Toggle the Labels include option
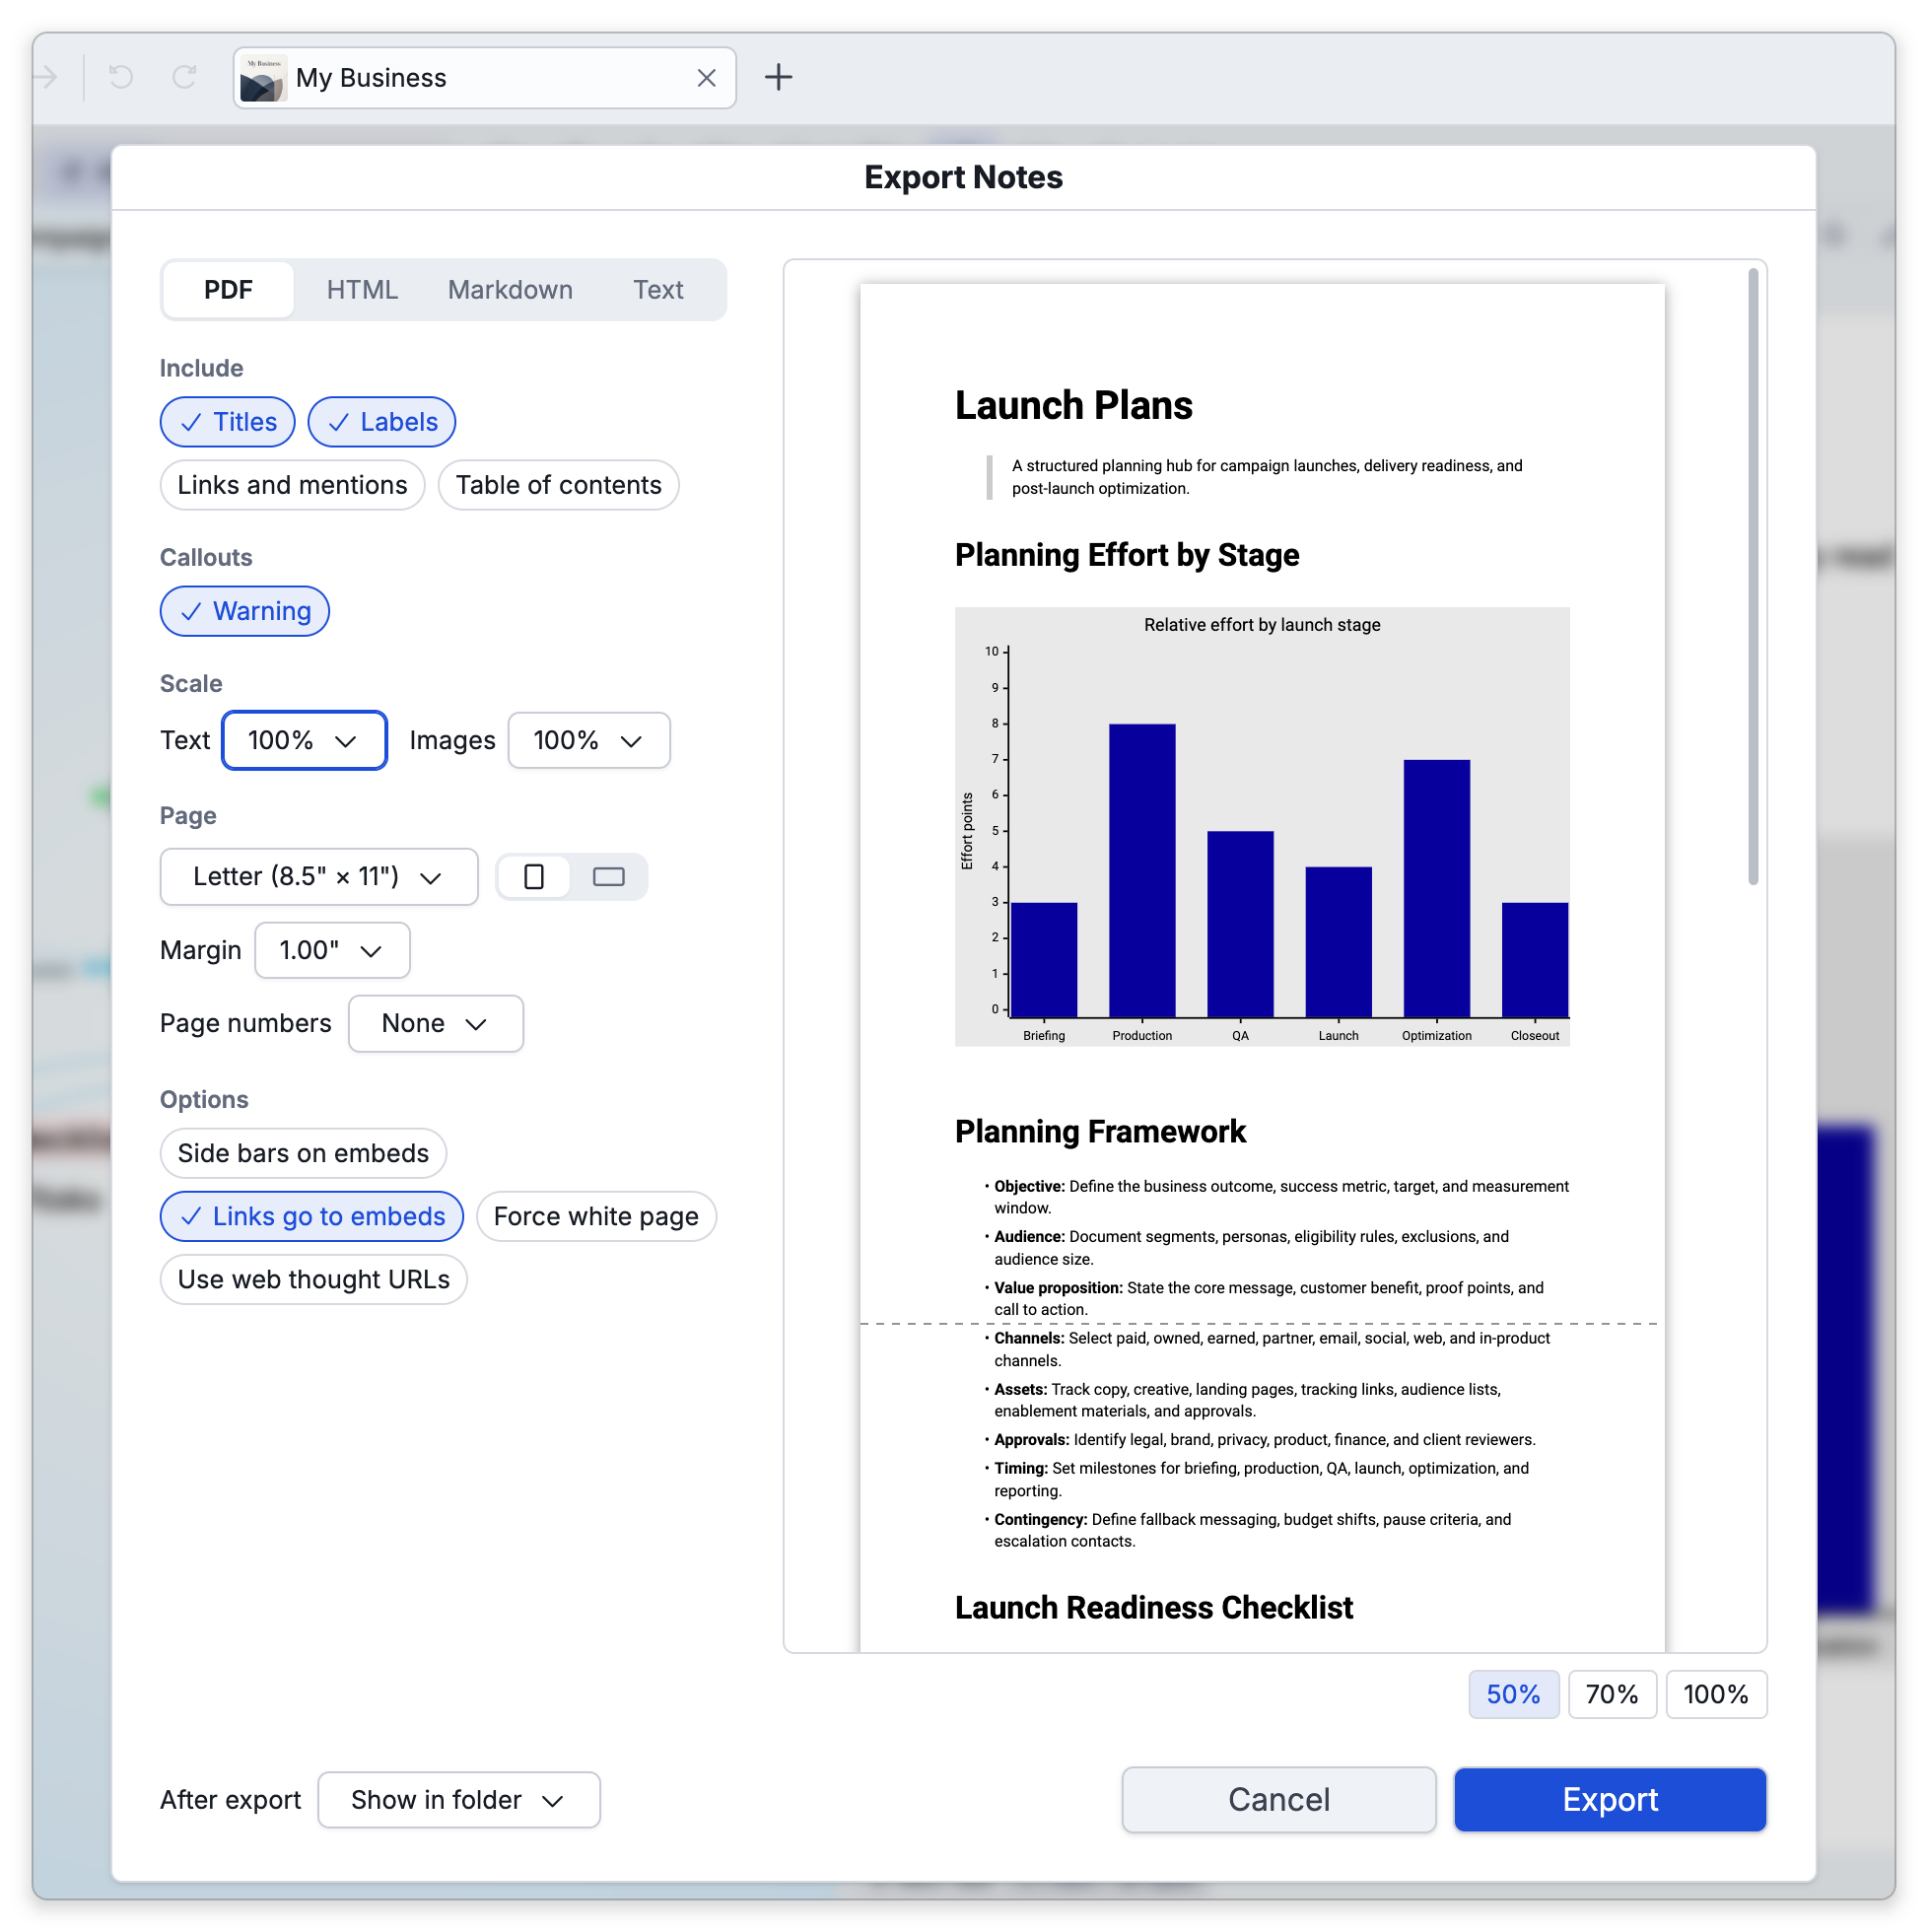Screen dimensions: 1928x1932 coord(382,422)
